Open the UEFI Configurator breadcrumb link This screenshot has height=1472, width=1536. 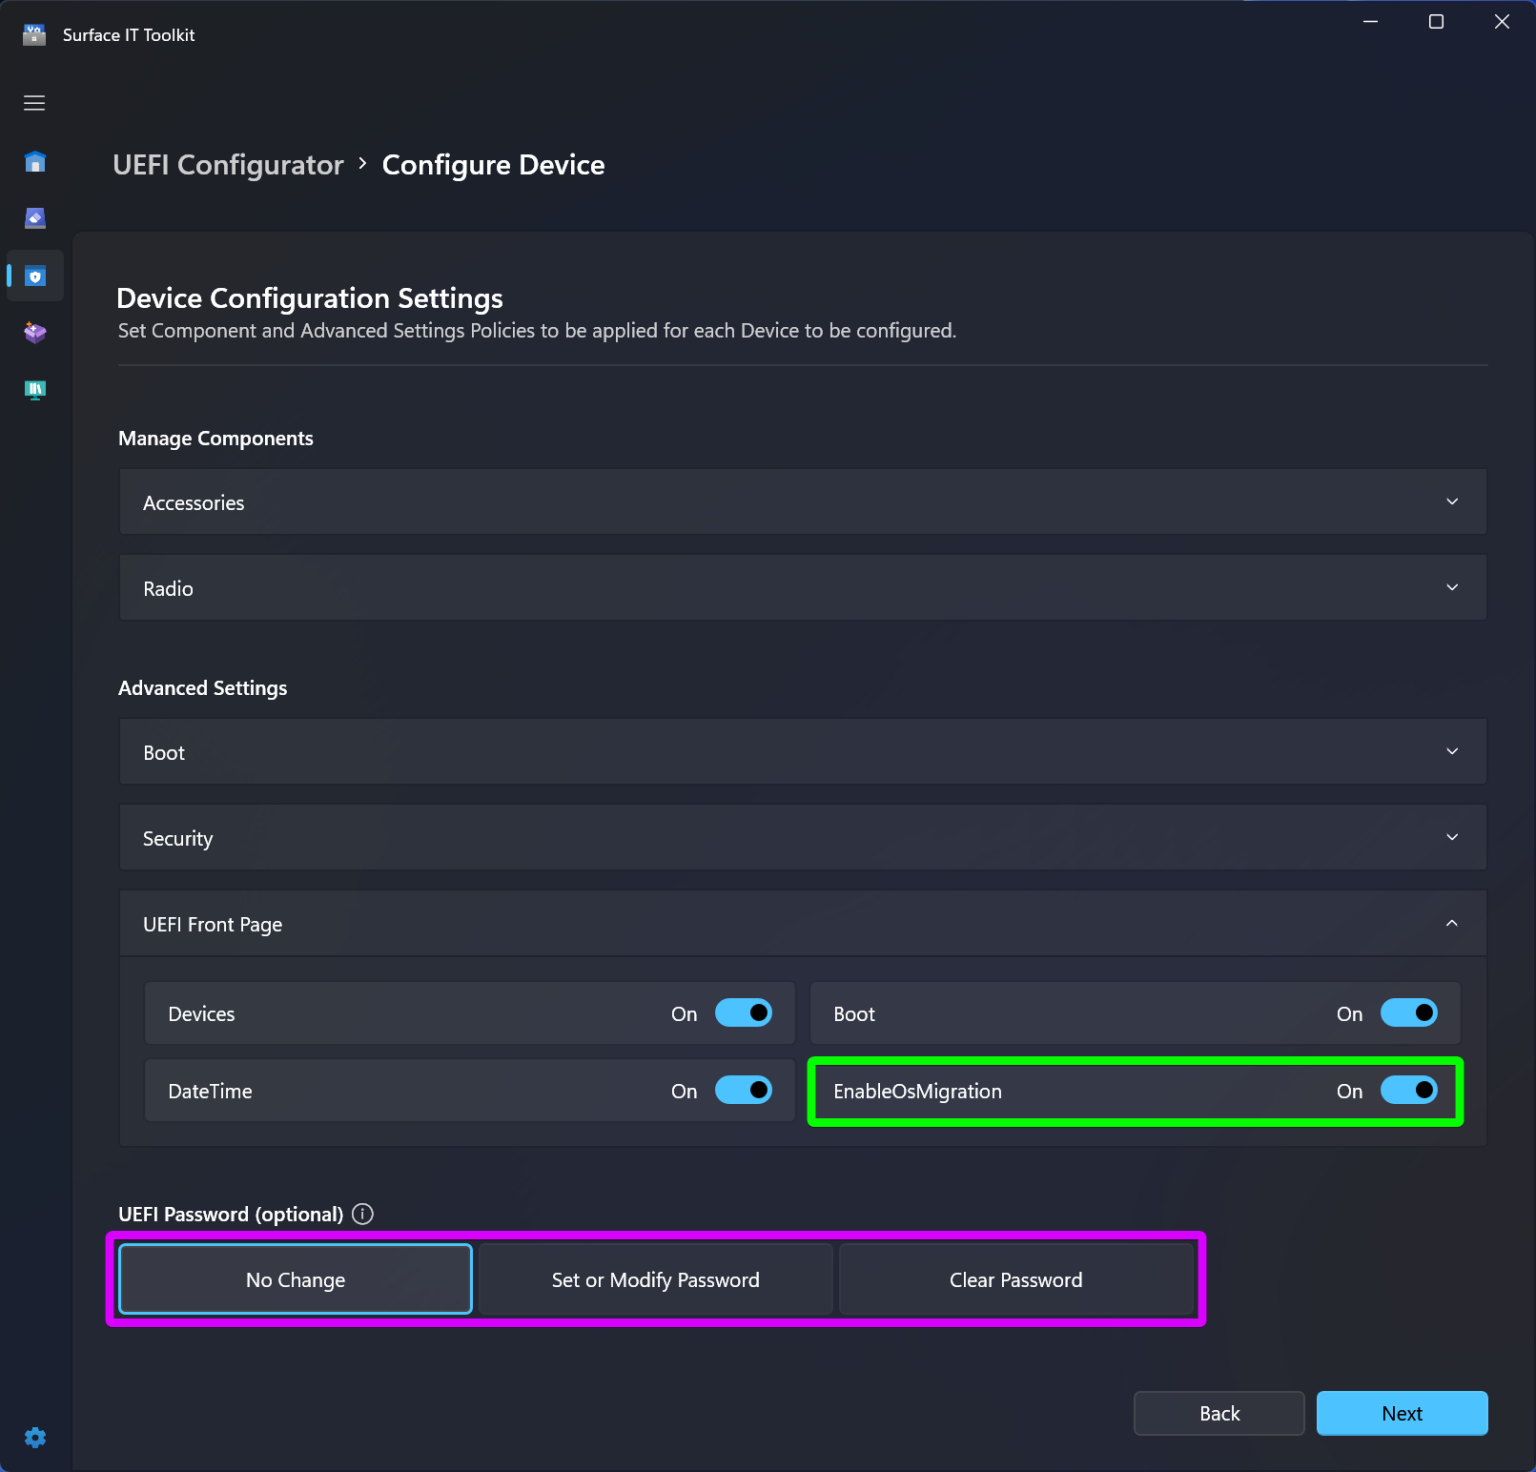tap(228, 165)
